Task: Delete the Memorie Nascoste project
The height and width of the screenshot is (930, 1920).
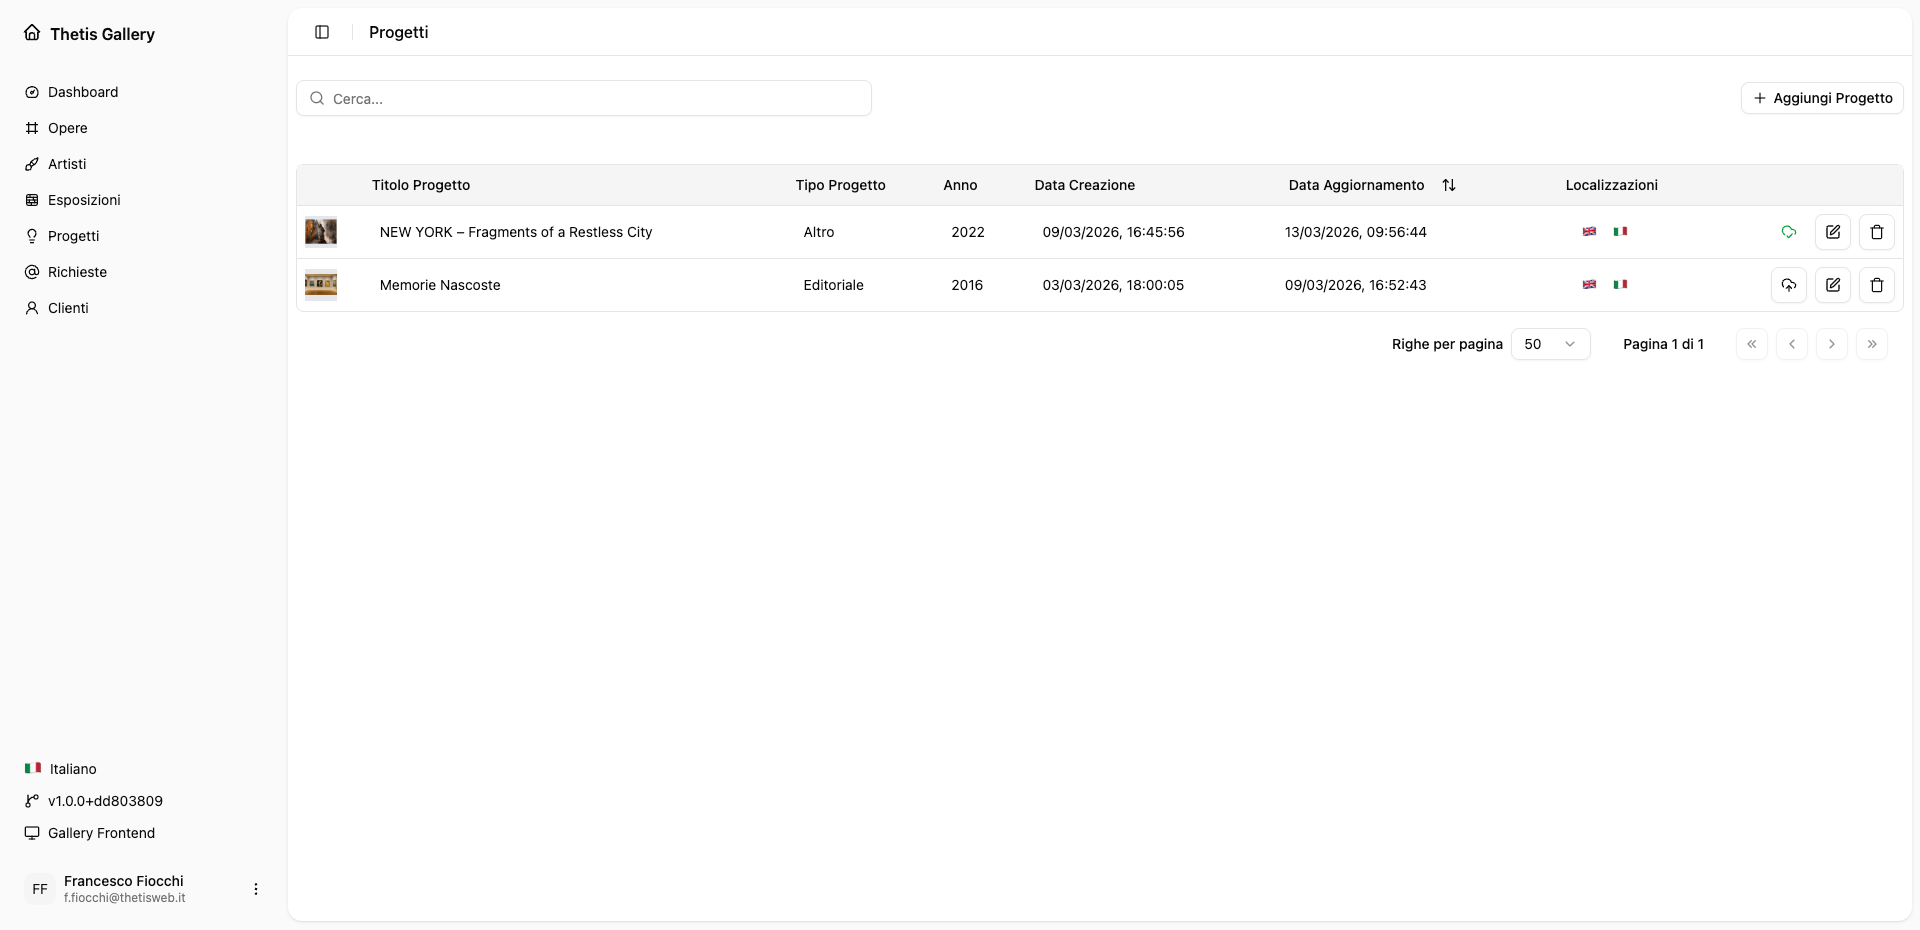Action: tap(1876, 285)
